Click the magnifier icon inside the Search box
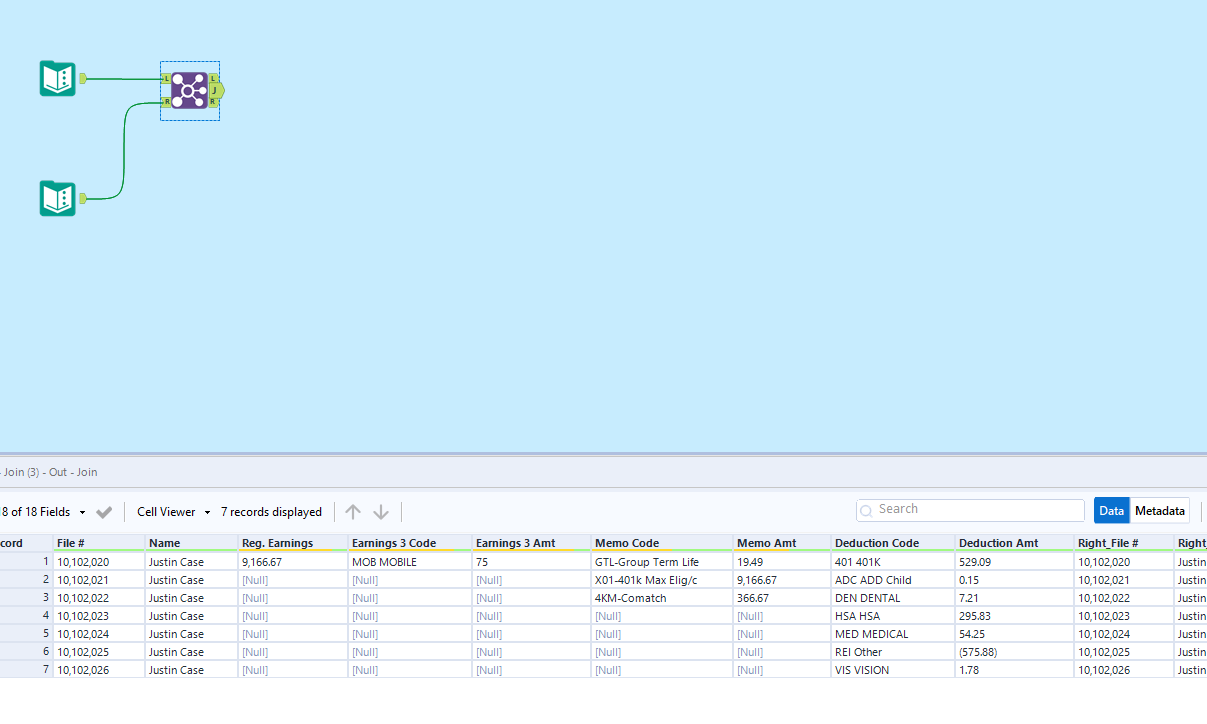1207x724 pixels. tap(865, 510)
